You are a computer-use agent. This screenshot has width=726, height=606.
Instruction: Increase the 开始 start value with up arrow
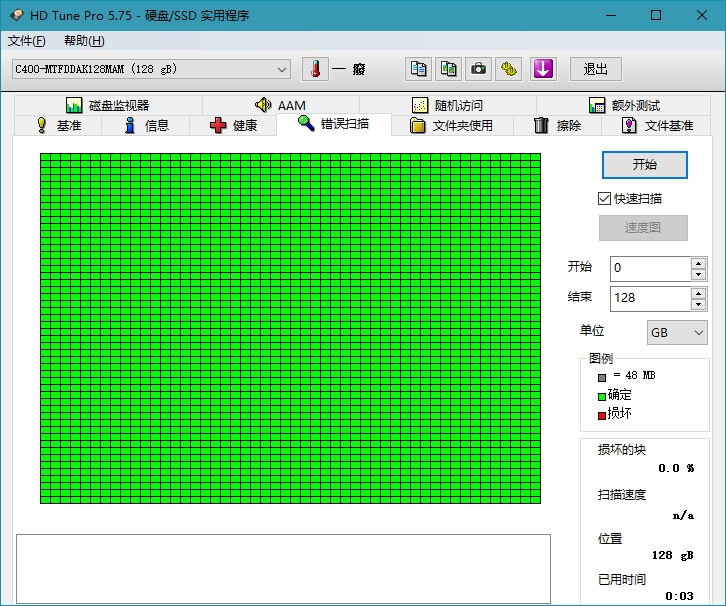pyautogui.click(x=698, y=263)
